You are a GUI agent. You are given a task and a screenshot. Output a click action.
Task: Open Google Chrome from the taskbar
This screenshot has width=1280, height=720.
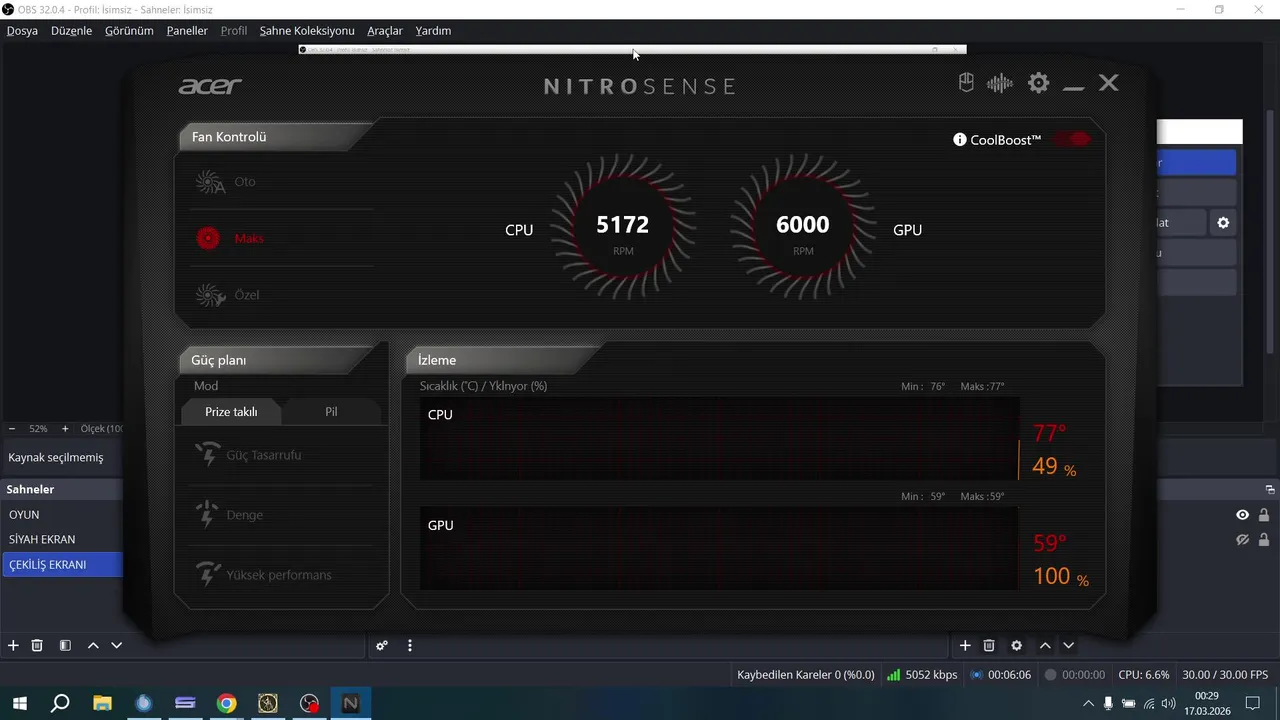click(226, 704)
